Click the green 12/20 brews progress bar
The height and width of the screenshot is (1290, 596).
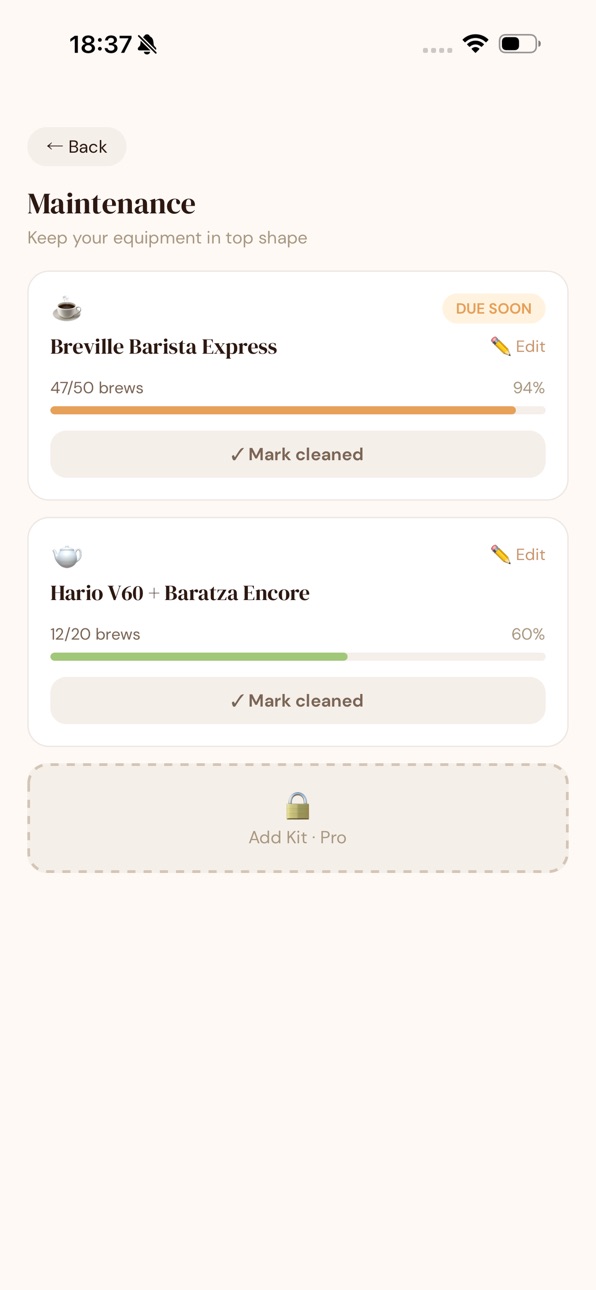point(298,657)
